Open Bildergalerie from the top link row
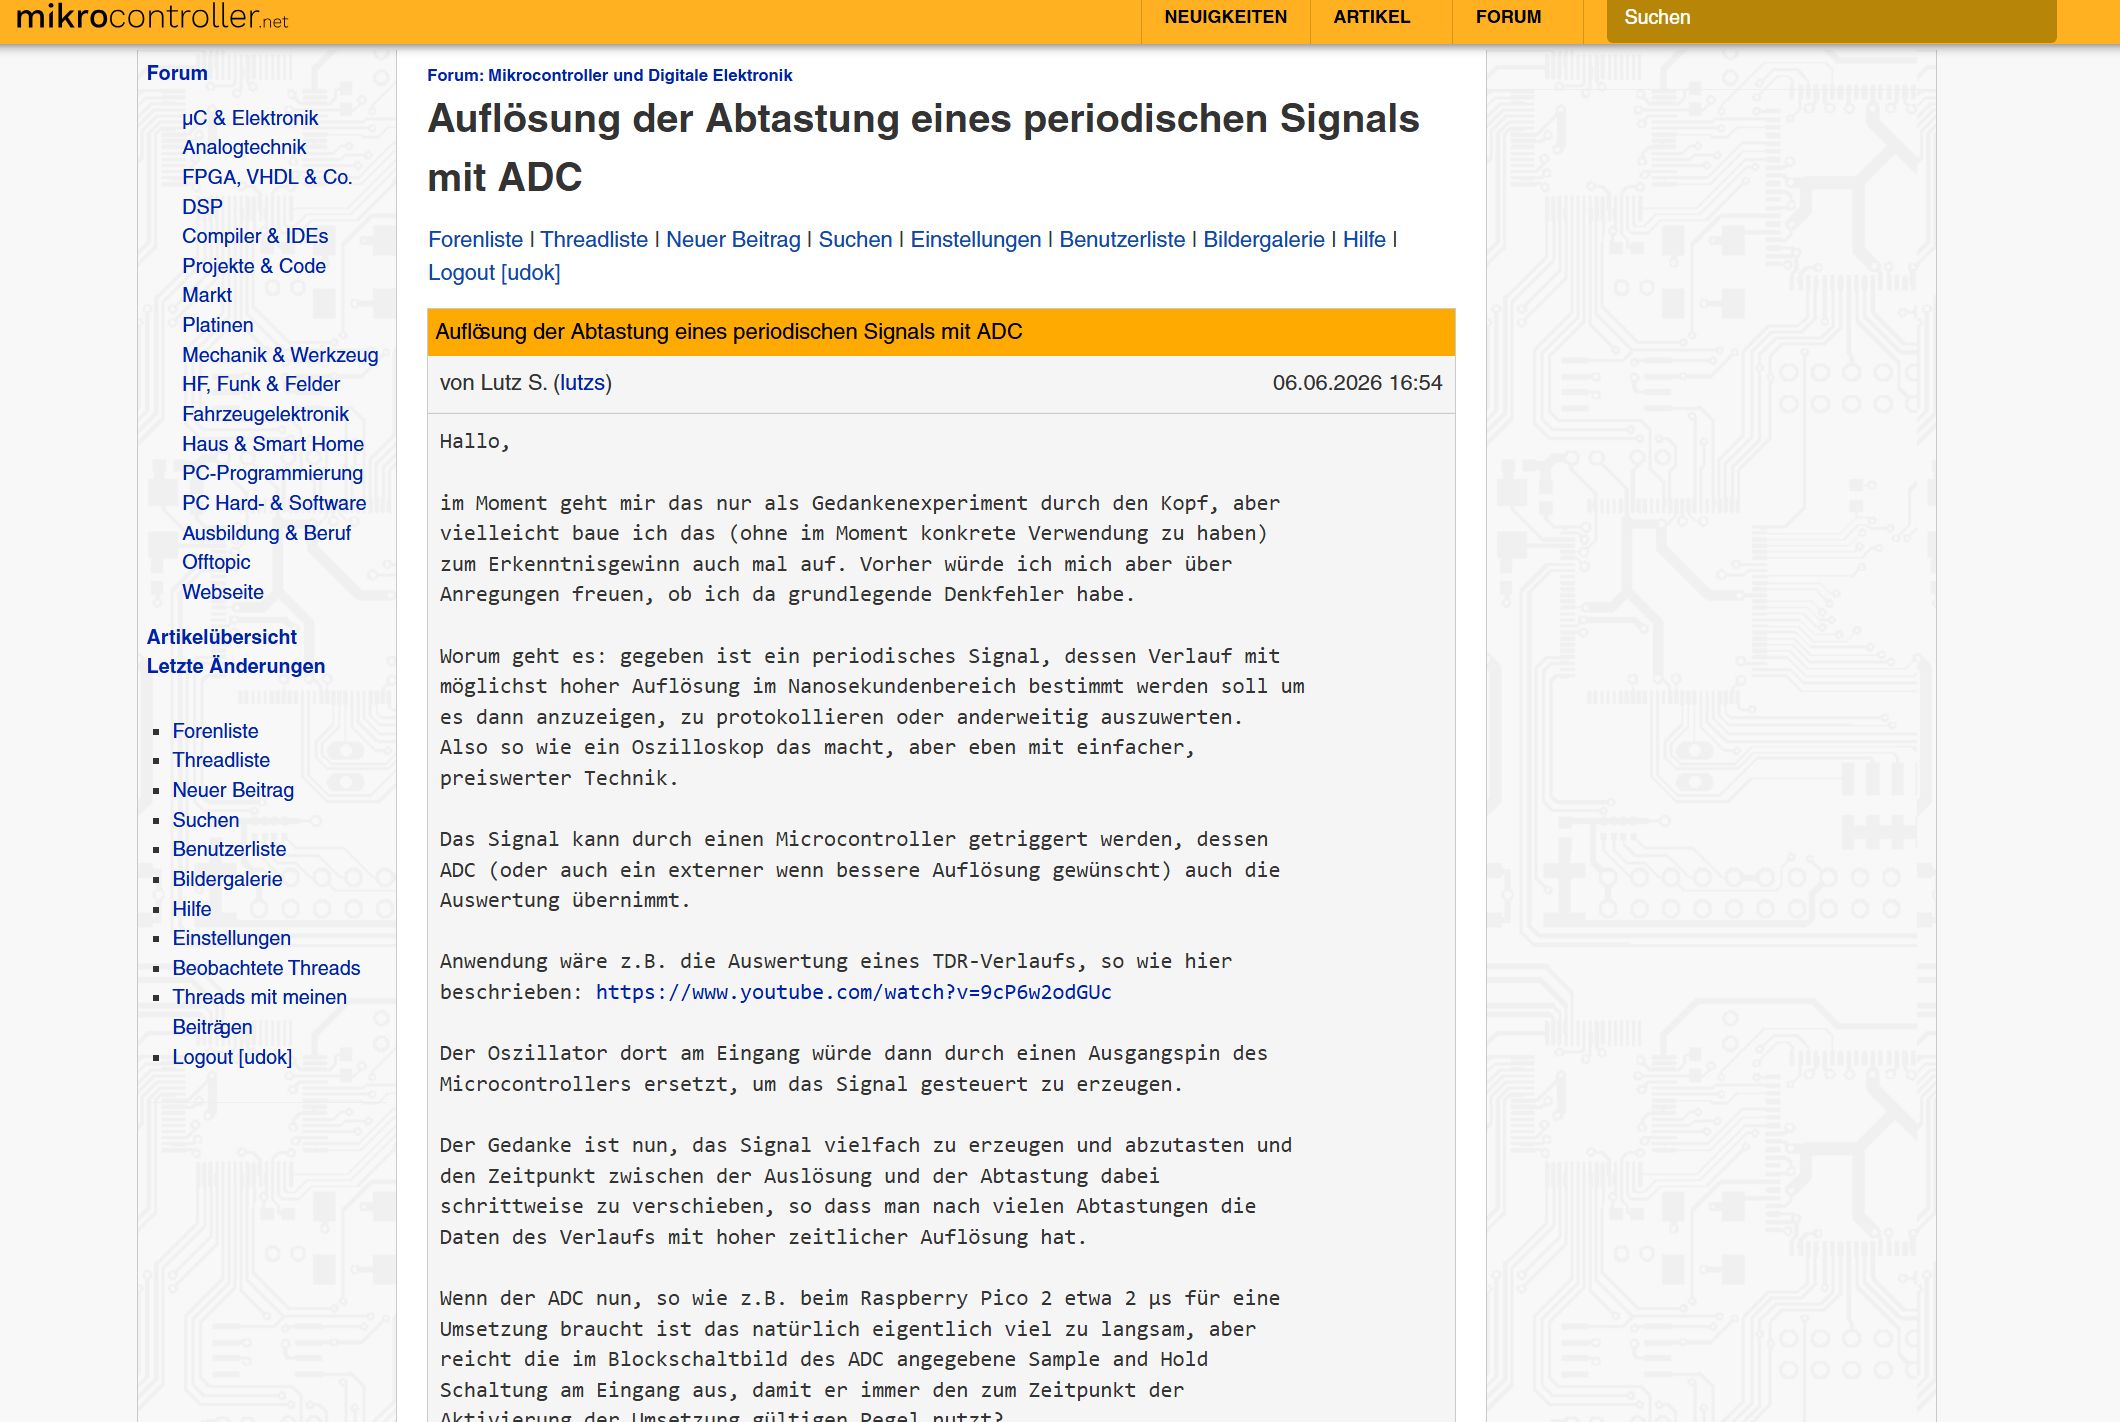 pyautogui.click(x=1263, y=240)
